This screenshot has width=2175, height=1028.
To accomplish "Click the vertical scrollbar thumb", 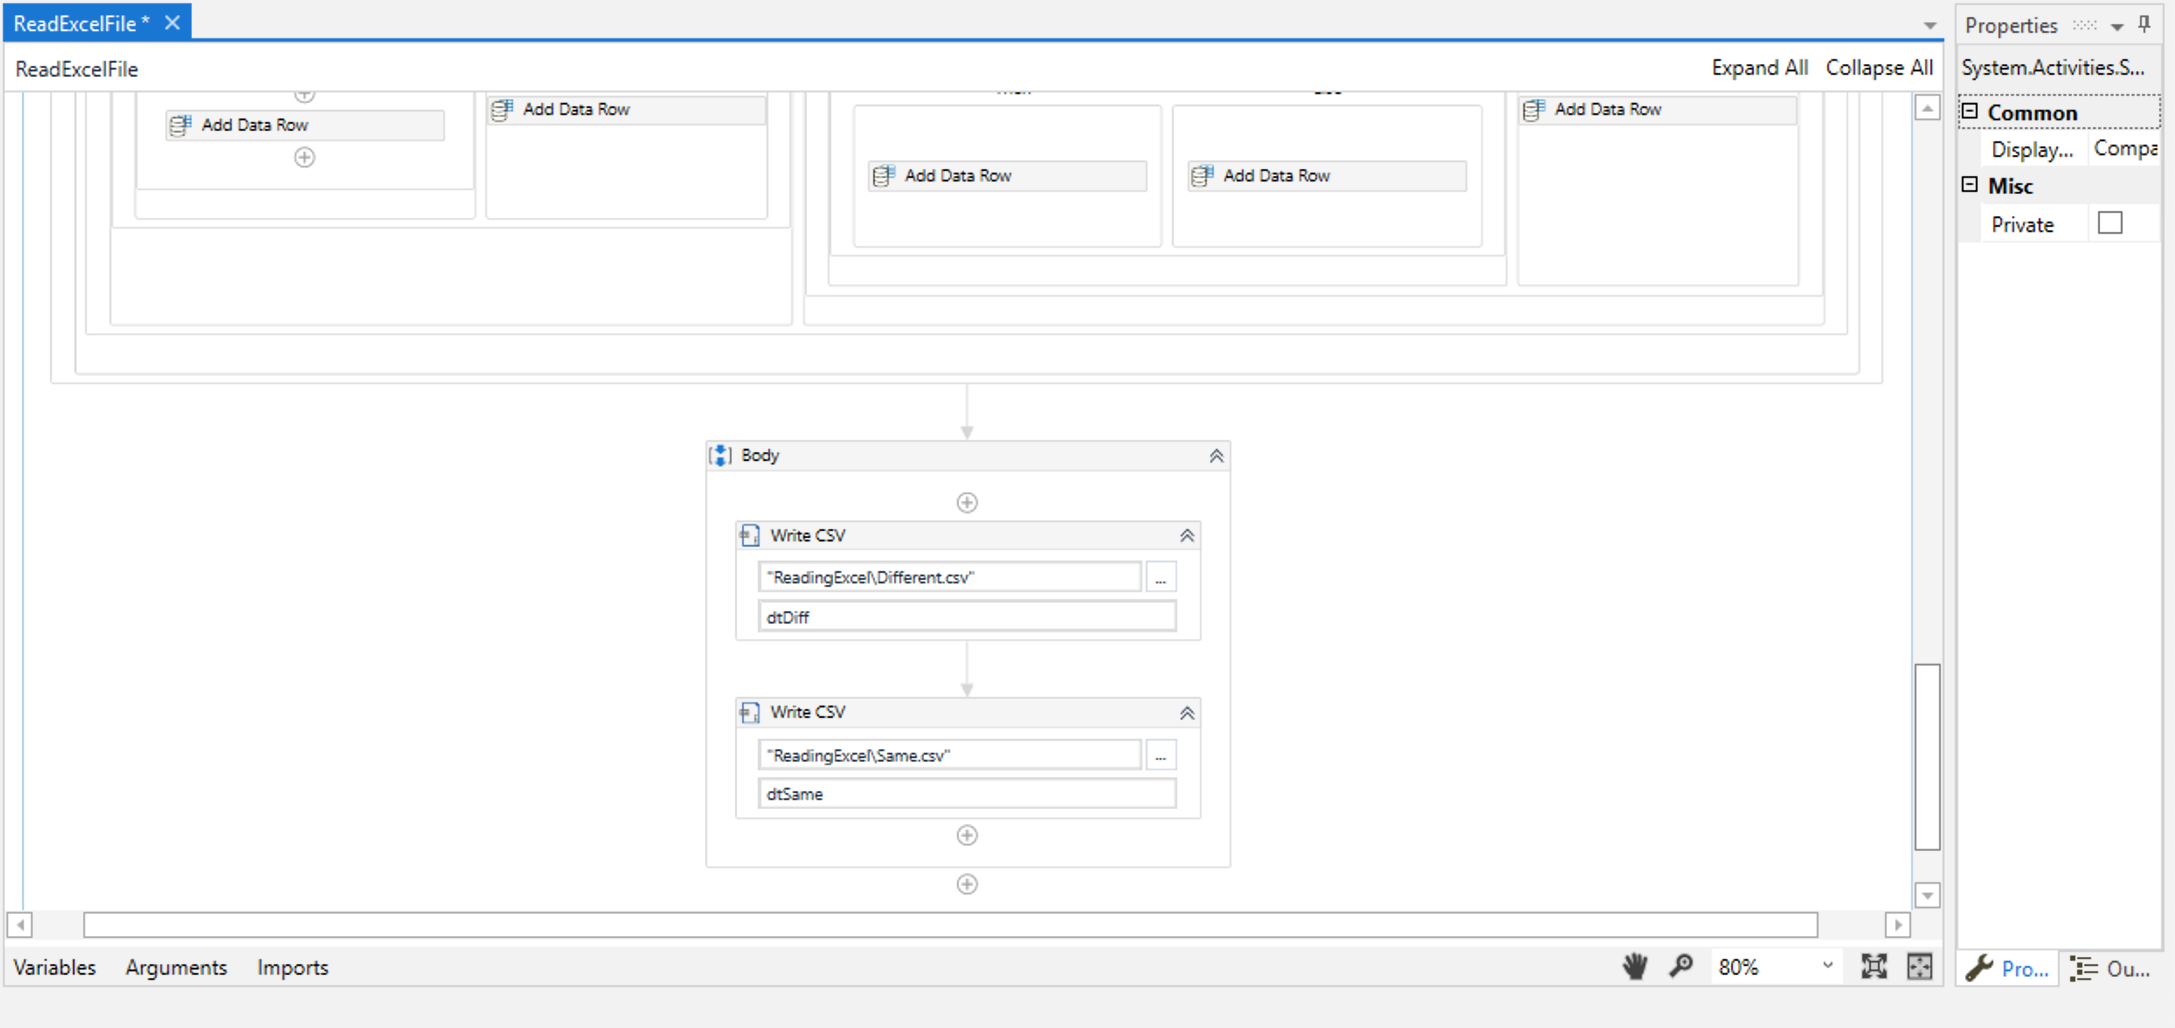I will pyautogui.click(x=1927, y=757).
